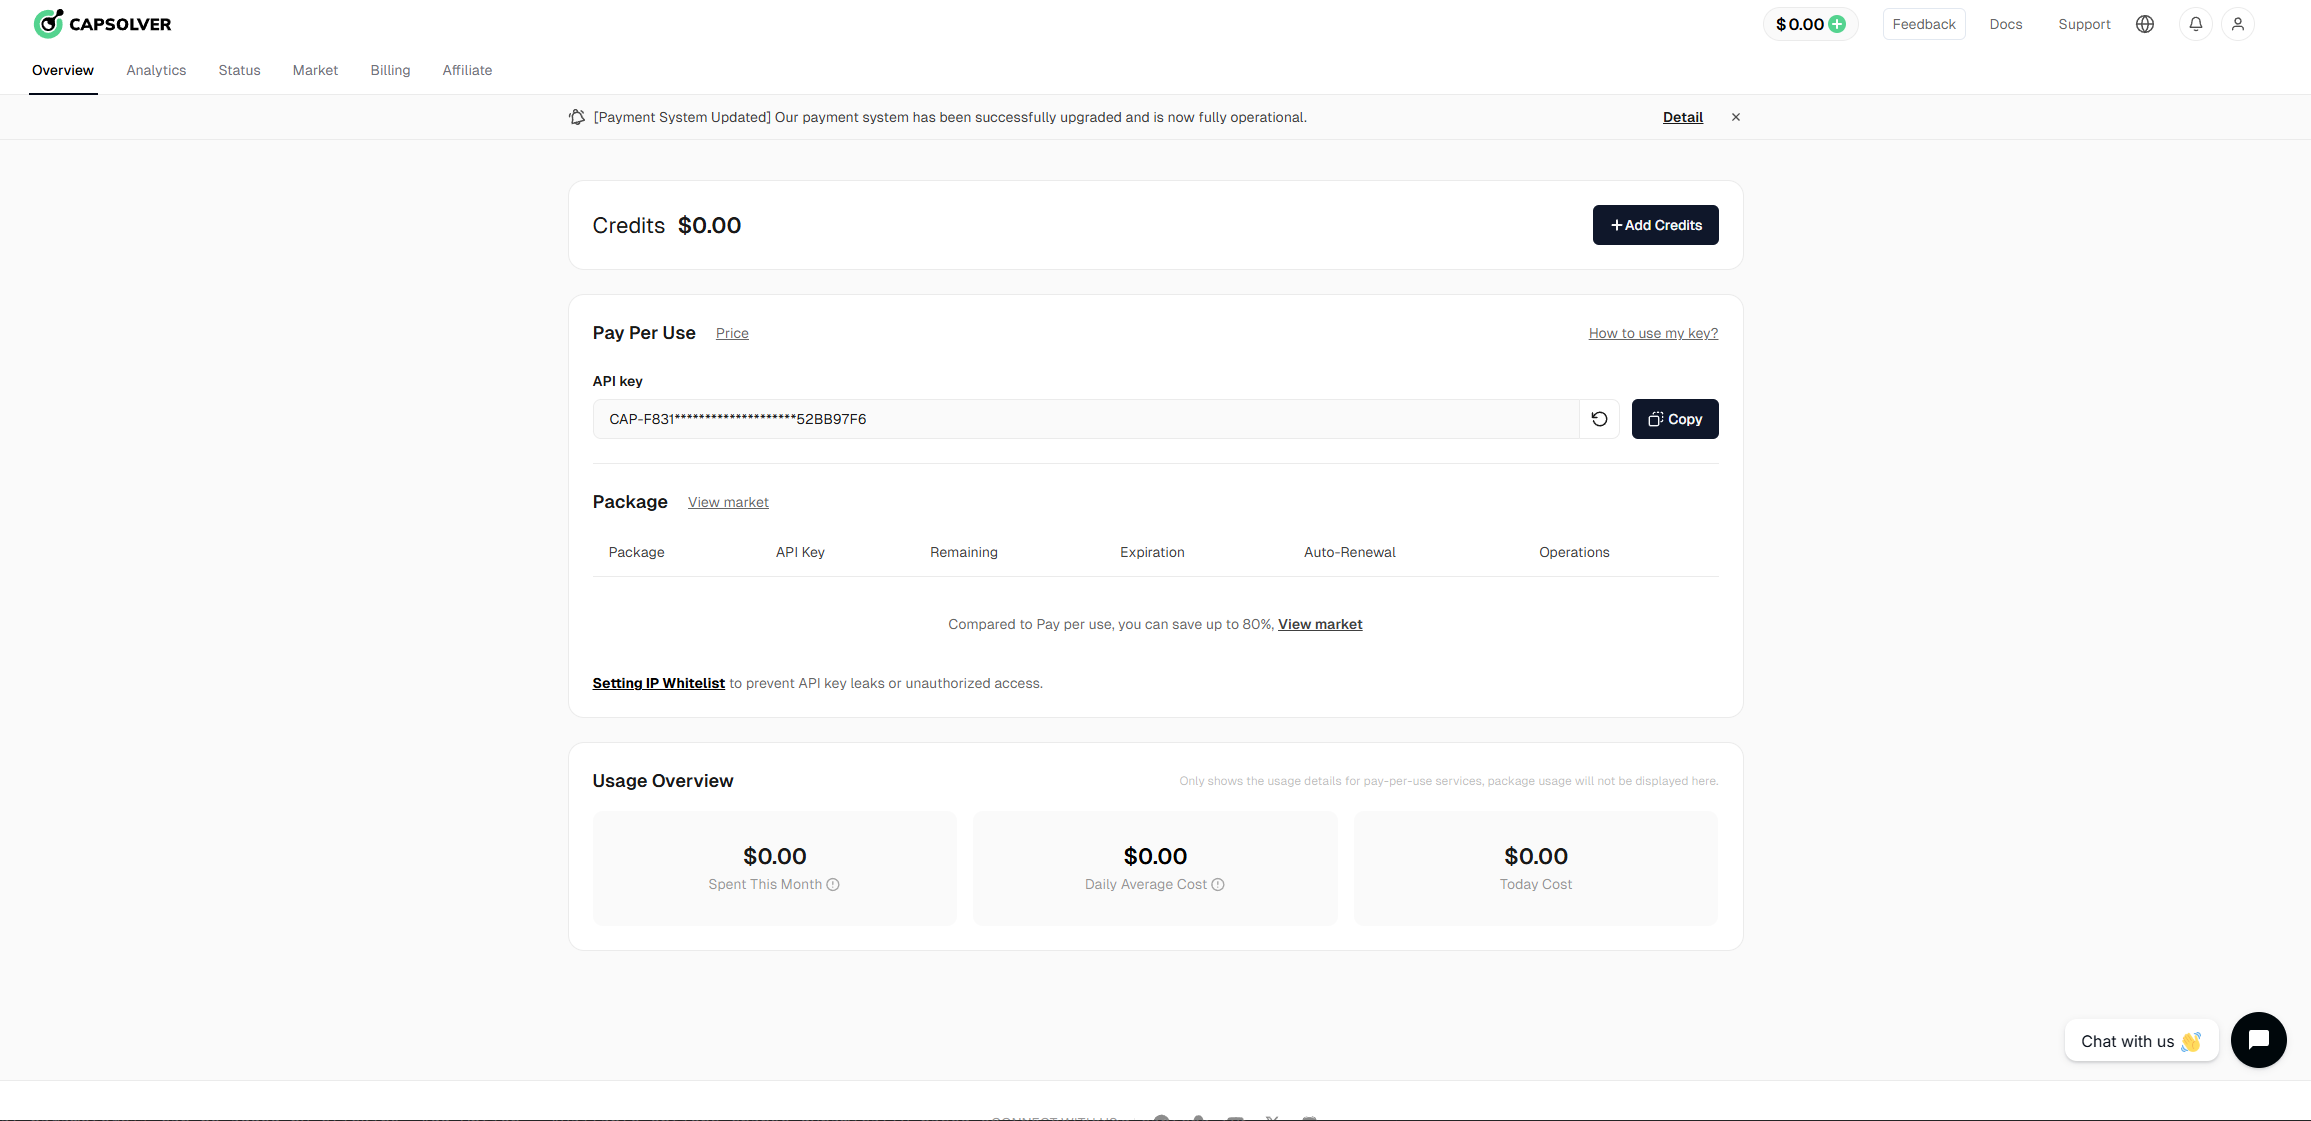
Task: Click the API key field
Action: (x=1086, y=419)
